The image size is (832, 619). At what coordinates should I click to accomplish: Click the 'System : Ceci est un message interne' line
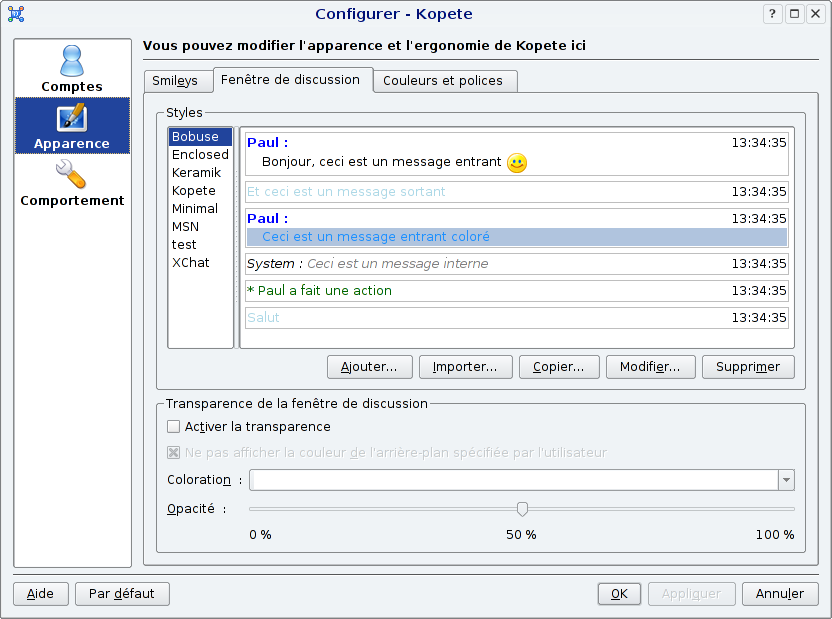click(x=367, y=264)
